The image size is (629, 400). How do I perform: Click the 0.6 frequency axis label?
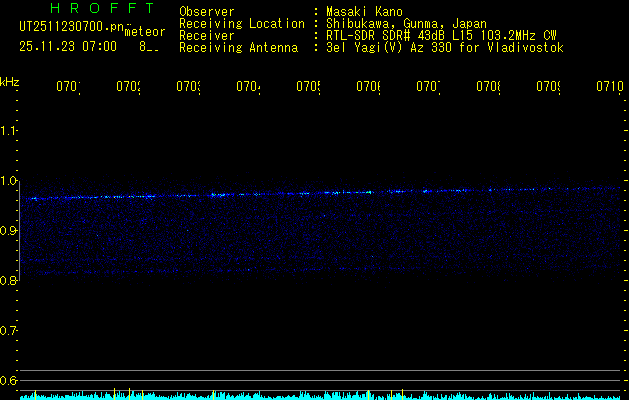(8, 380)
